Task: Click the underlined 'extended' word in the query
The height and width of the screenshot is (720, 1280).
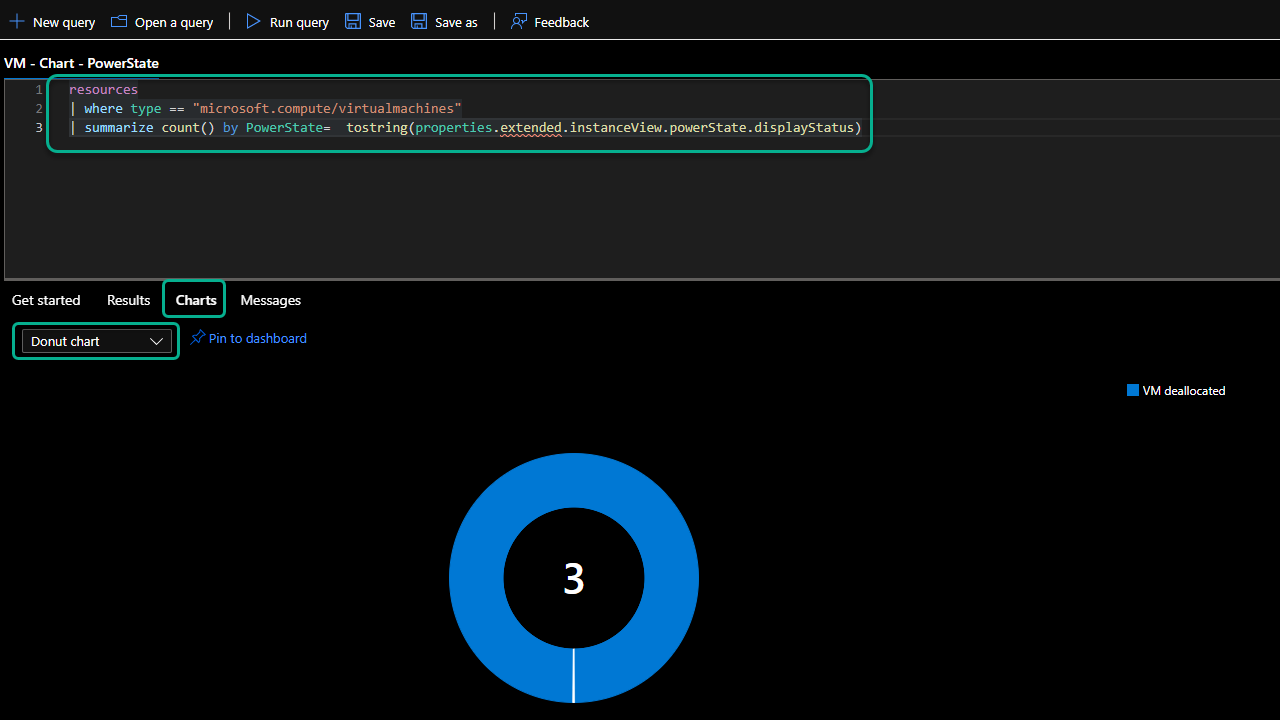Action: pos(531,128)
